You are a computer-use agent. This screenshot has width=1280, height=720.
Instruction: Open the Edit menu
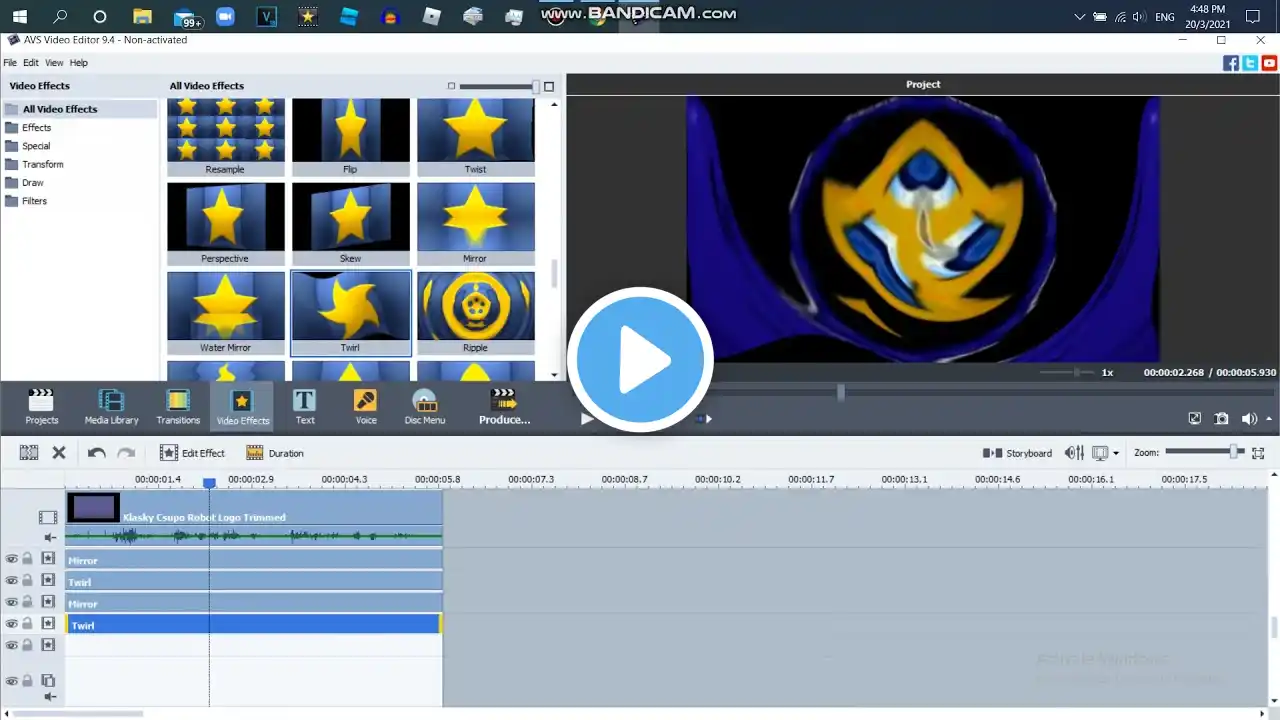tap(31, 63)
